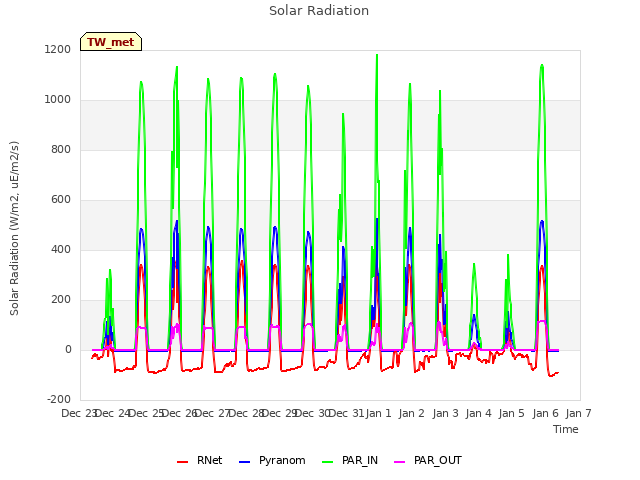Screen dimensions: 640x480
Task: Click the PAR_IN peak on Jan 6
Action: tap(542, 65)
